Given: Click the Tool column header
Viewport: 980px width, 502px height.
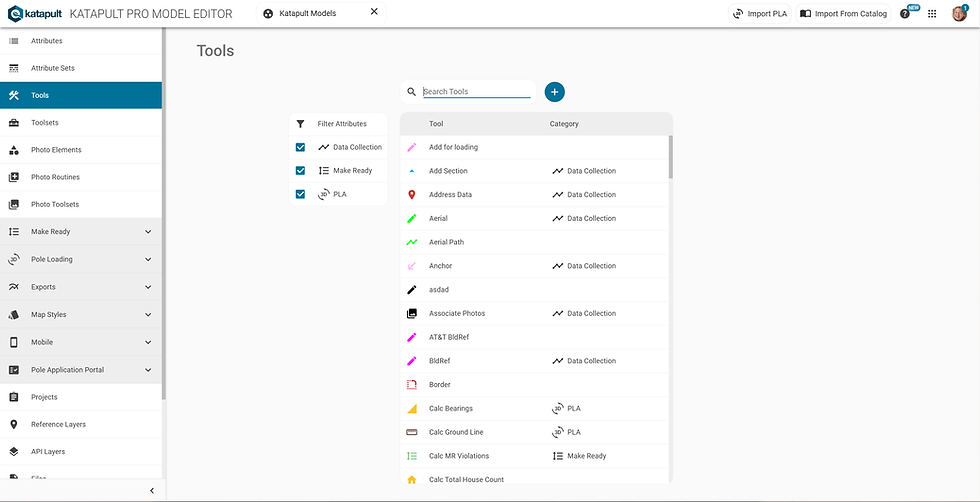Looking at the screenshot, I should coord(436,124).
